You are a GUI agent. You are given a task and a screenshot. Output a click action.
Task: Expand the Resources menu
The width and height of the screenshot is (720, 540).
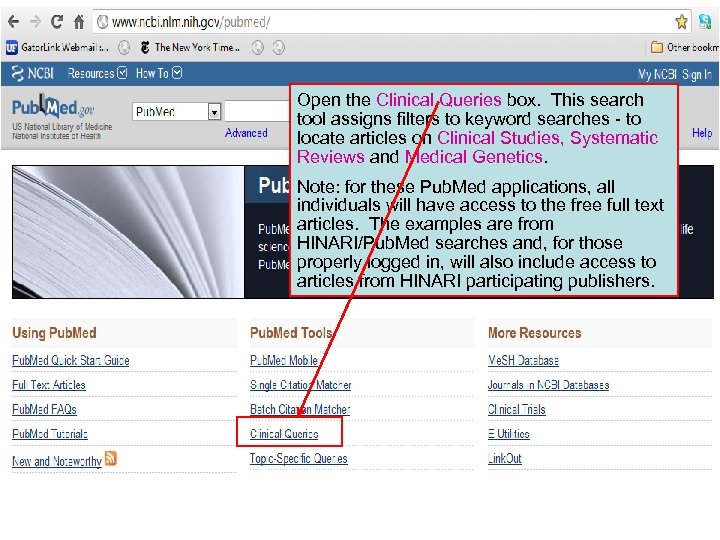97,73
